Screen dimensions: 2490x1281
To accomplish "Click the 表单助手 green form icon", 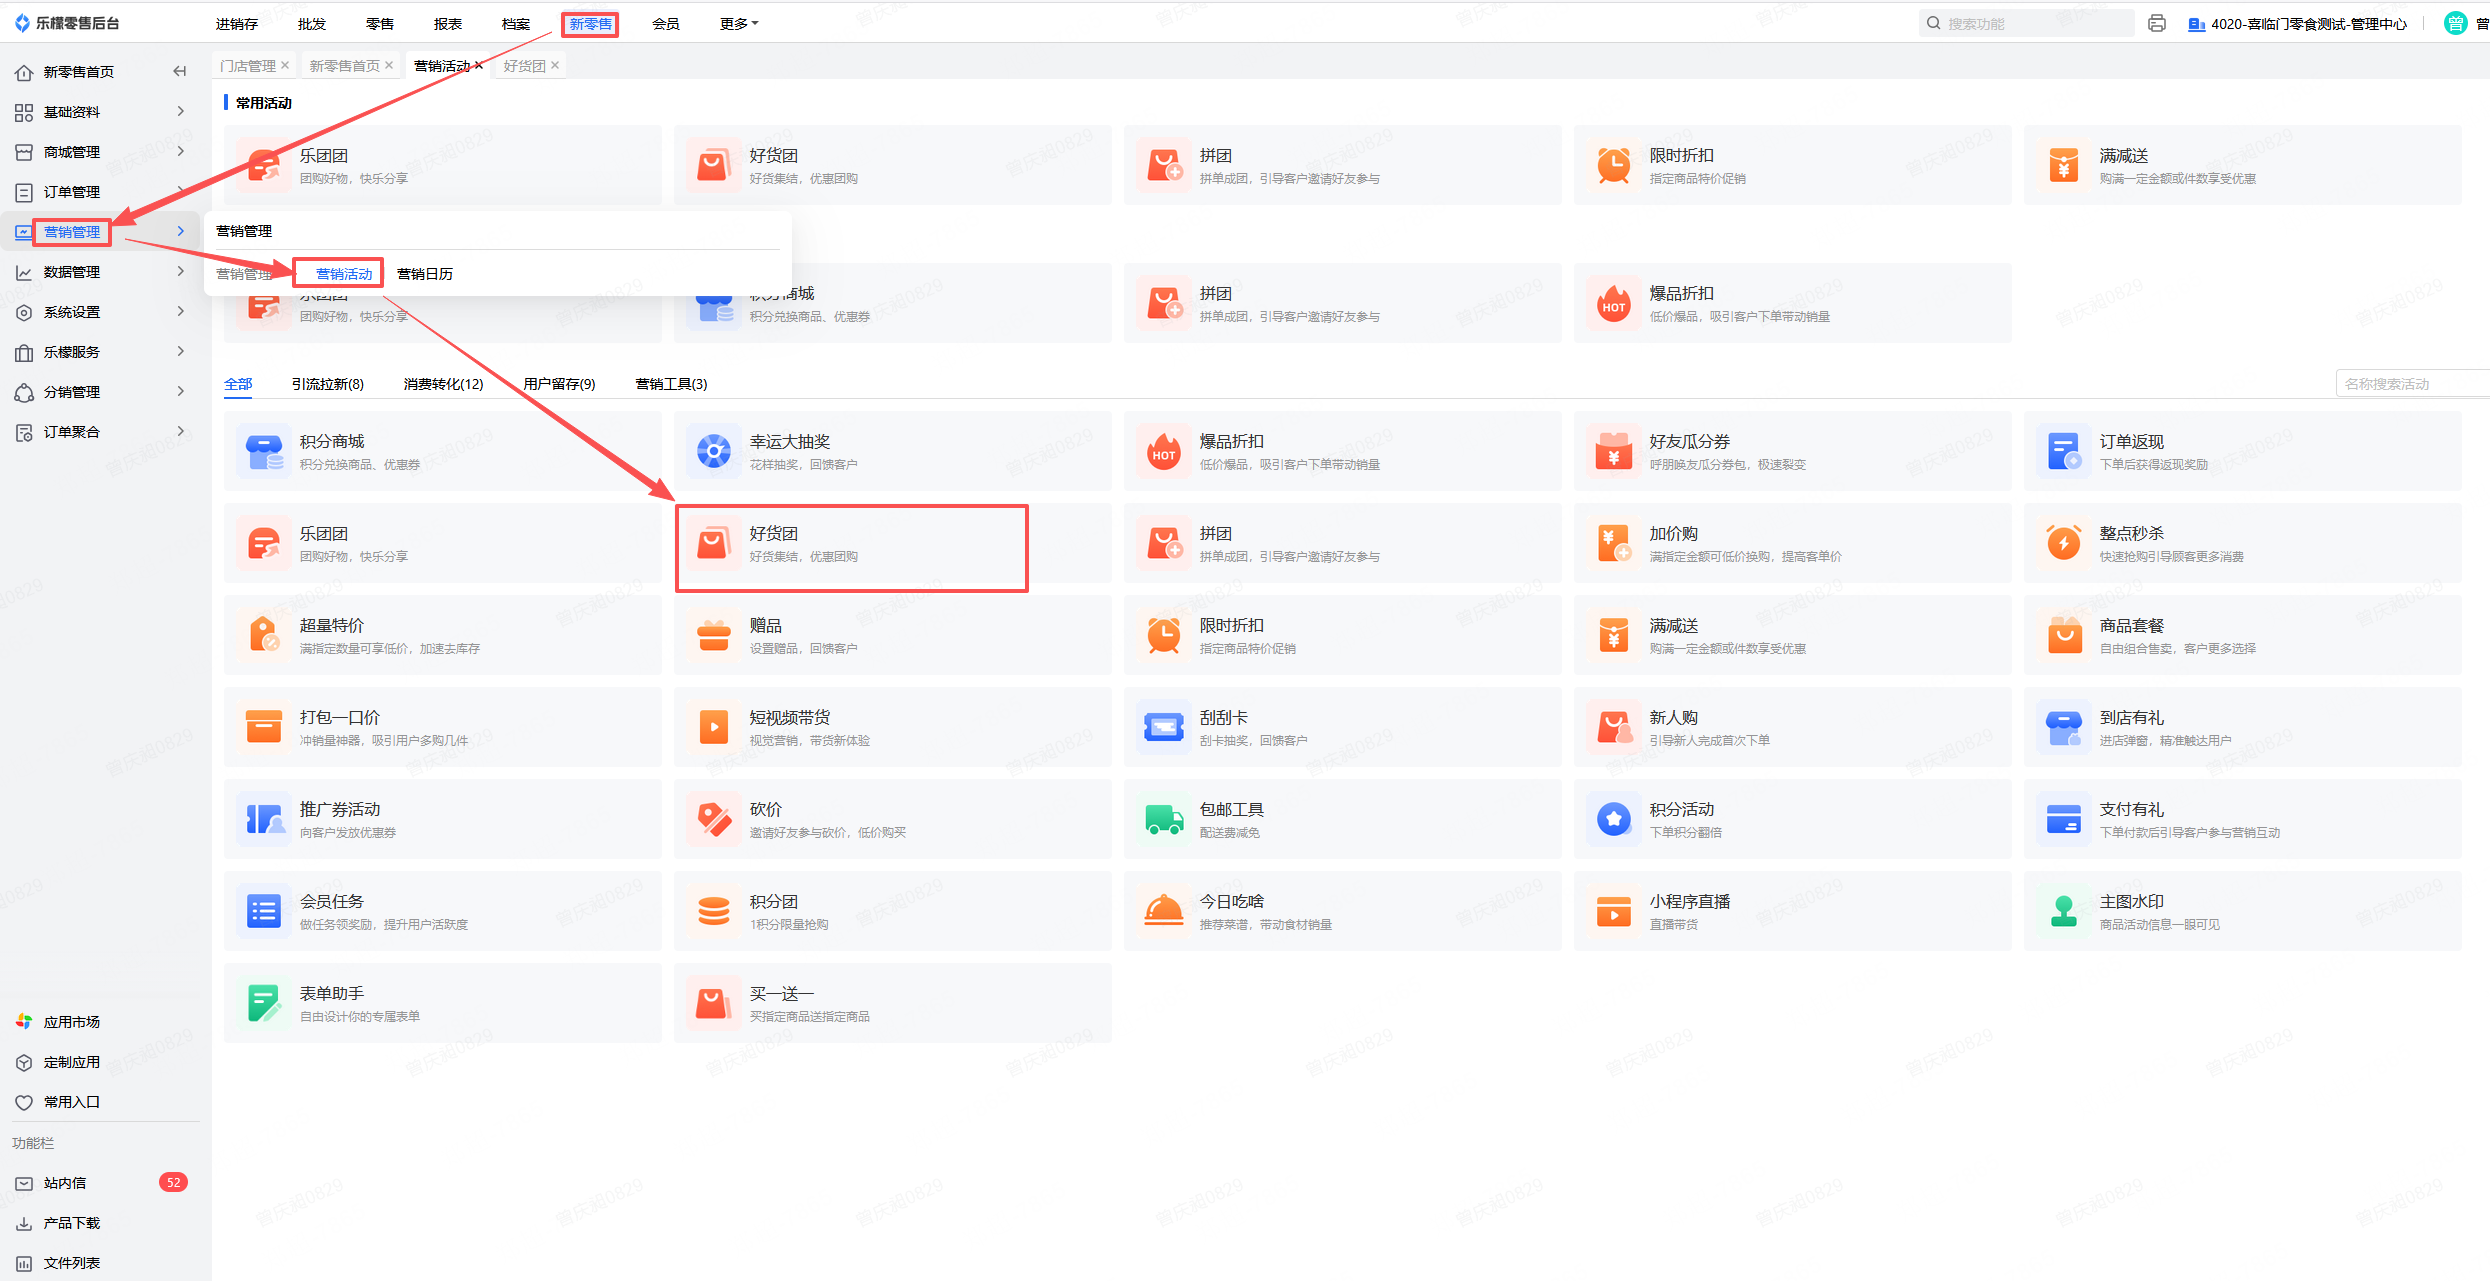I will coord(264,1004).
